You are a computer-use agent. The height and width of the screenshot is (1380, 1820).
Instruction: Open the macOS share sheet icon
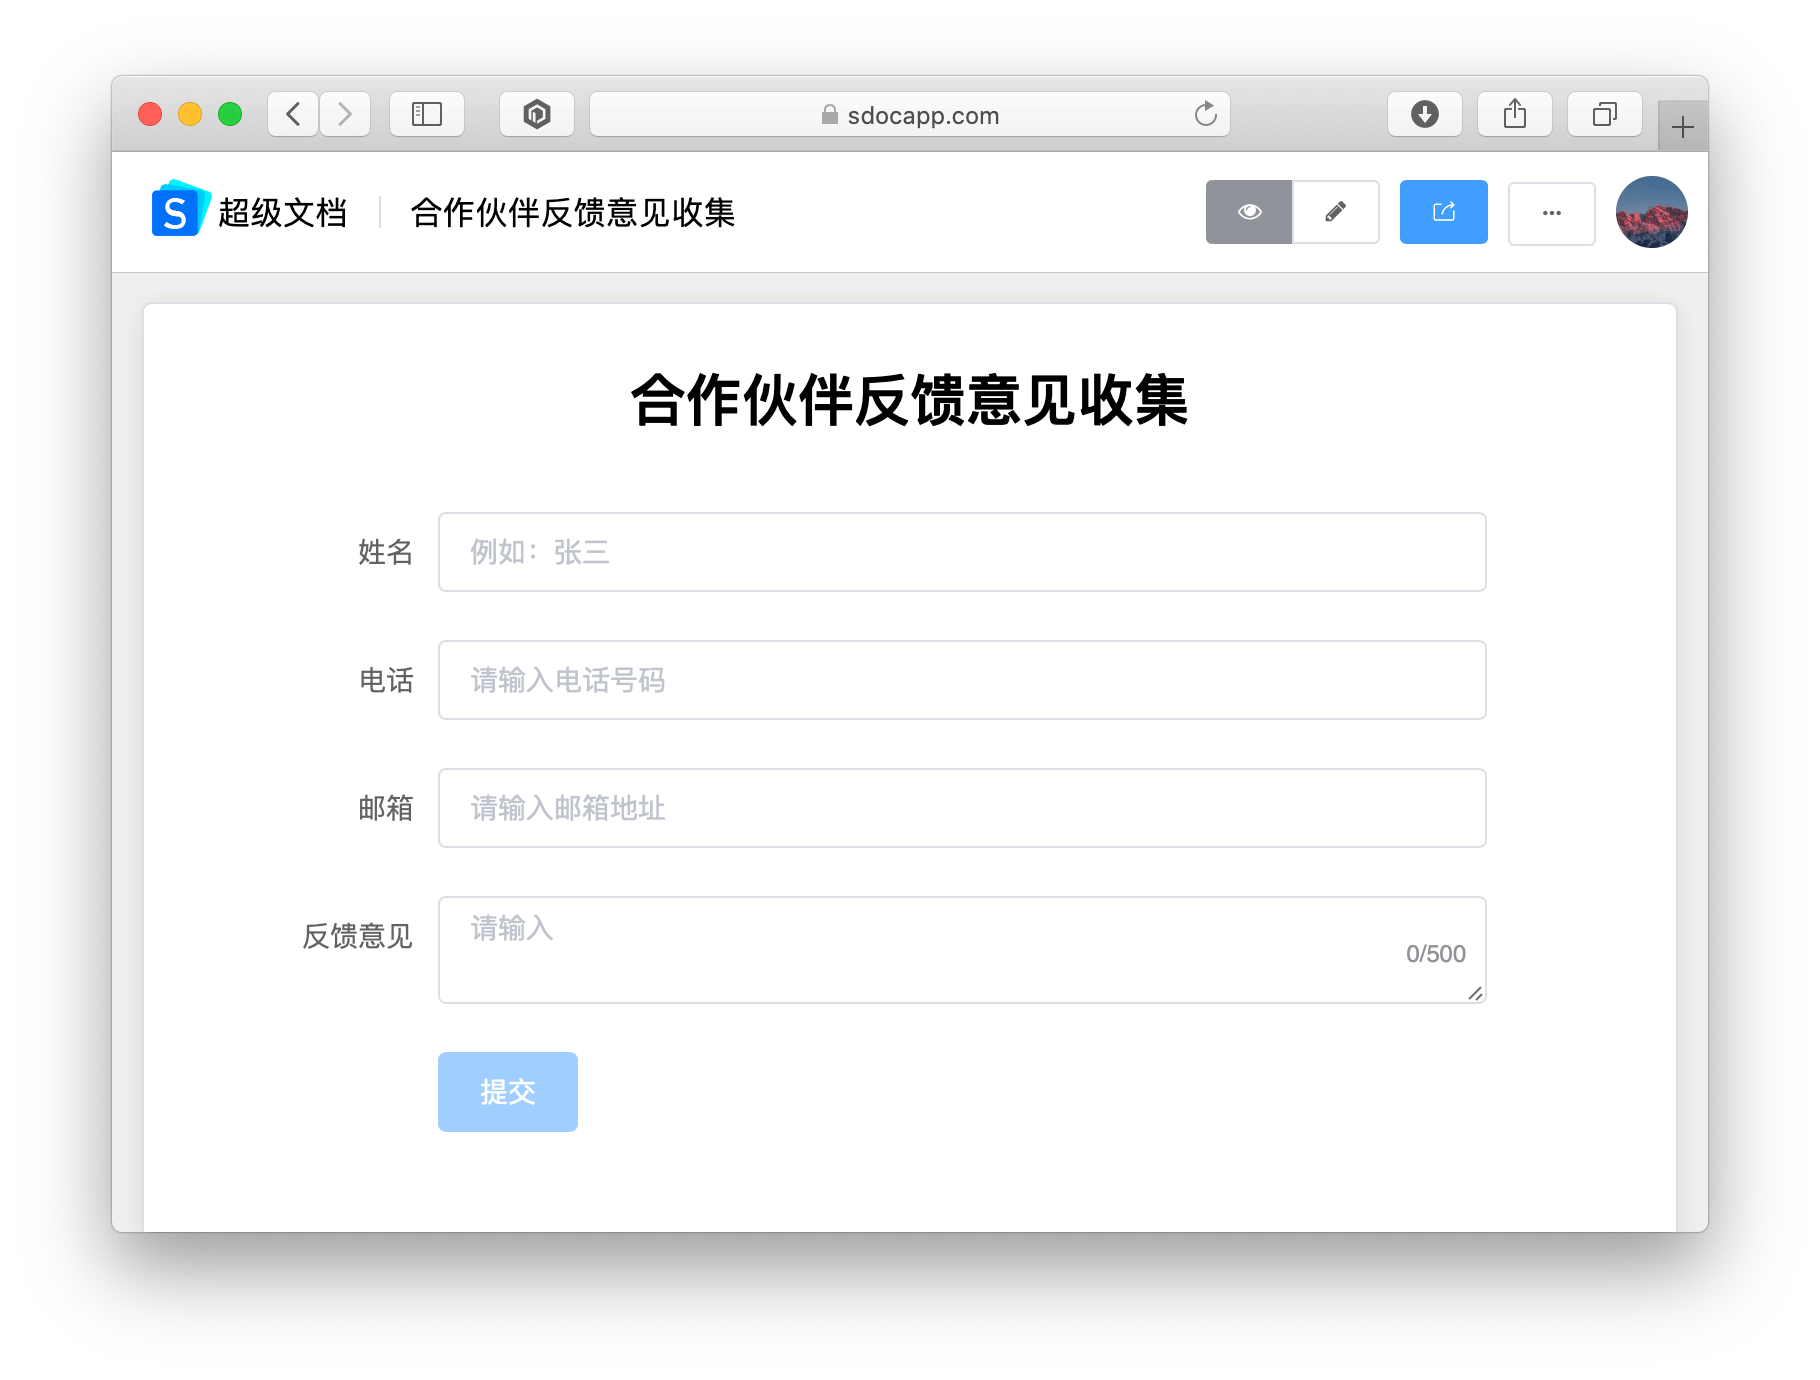coord(1514,114)
